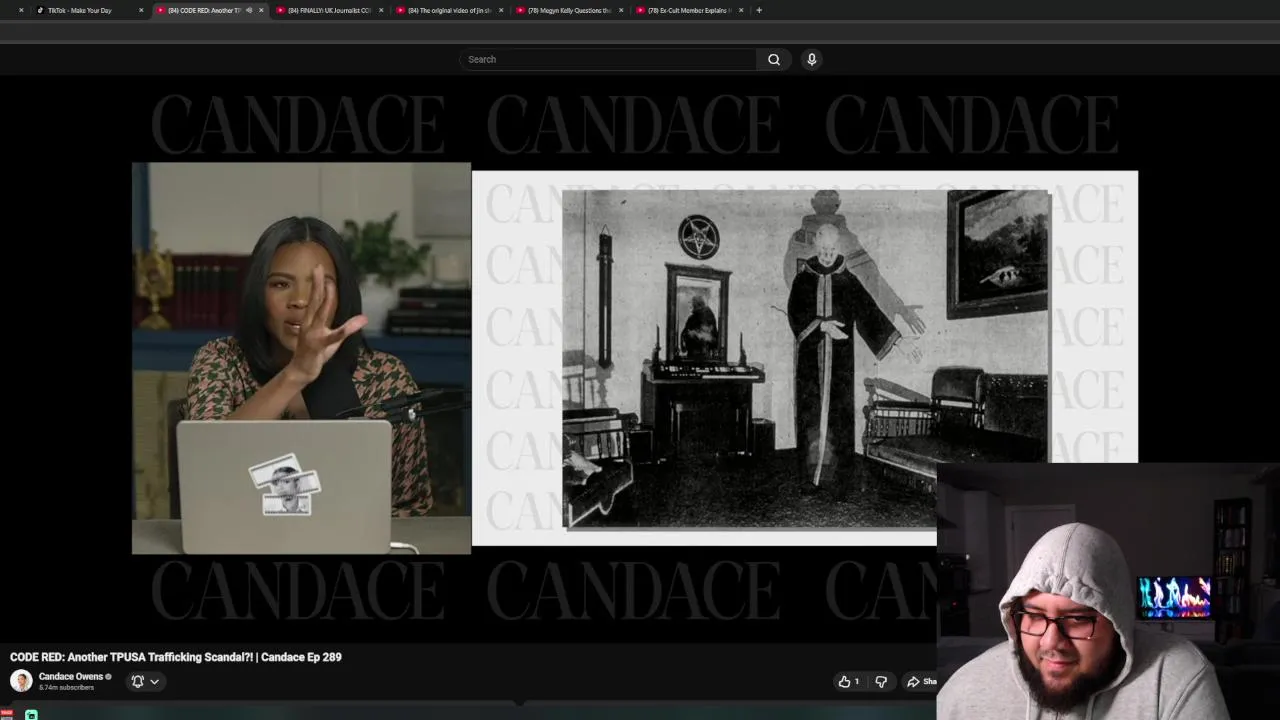Screen dimensions: 1280x720
Task: Open a new browser tab
Action: point(759,10)
